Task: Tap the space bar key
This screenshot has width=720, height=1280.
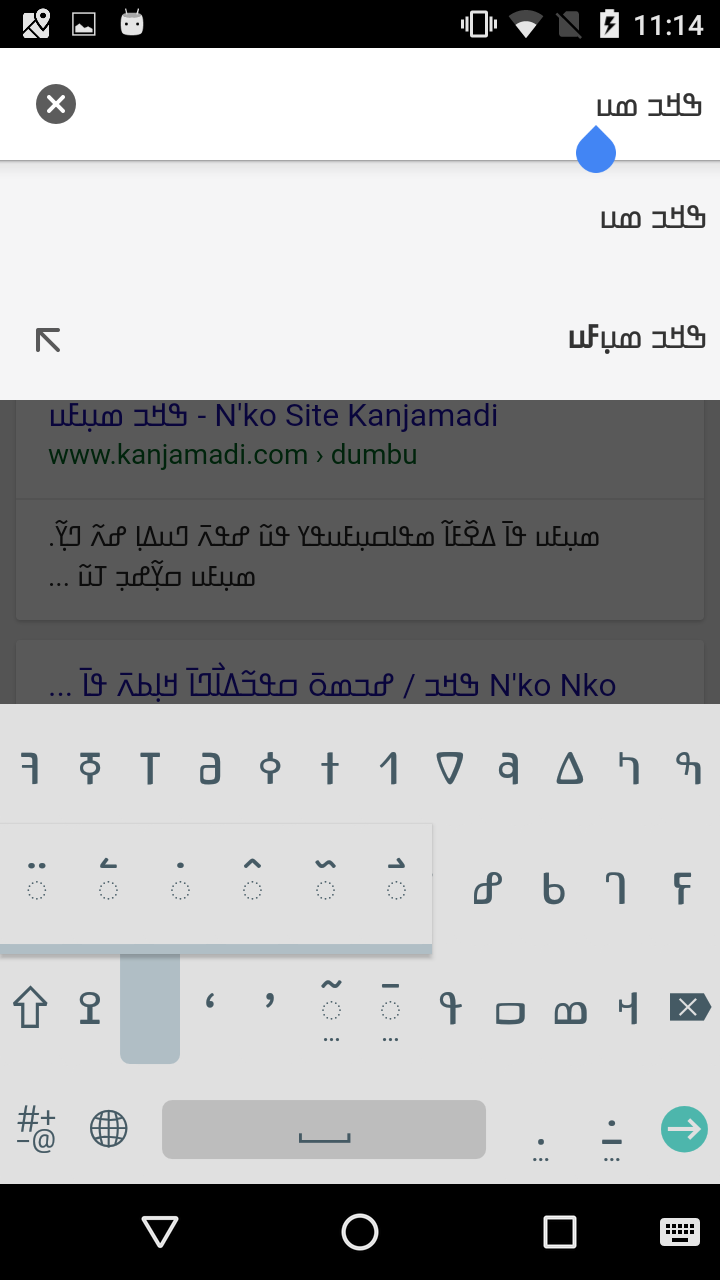Action: (324, 1130)
